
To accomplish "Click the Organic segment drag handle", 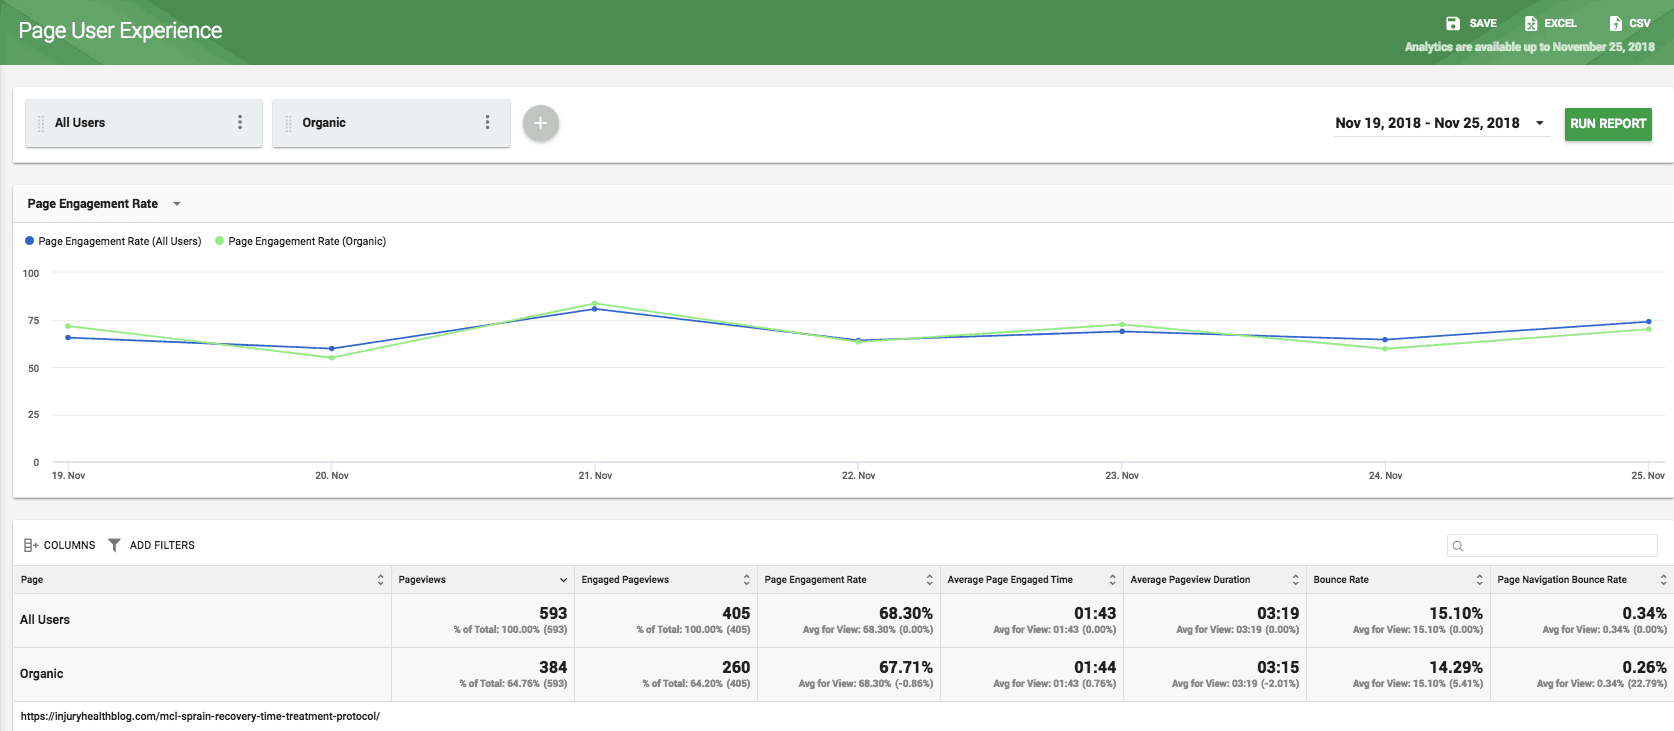I will click(x=289, y=123).
